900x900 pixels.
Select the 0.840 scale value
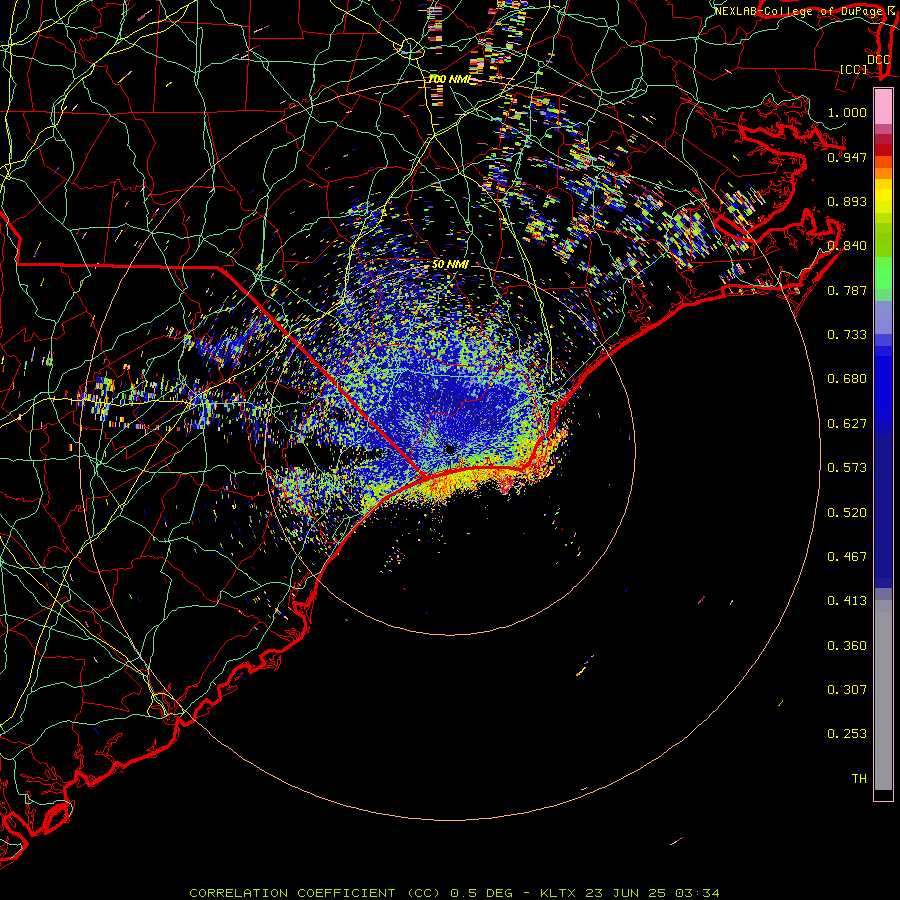point(847,246)
